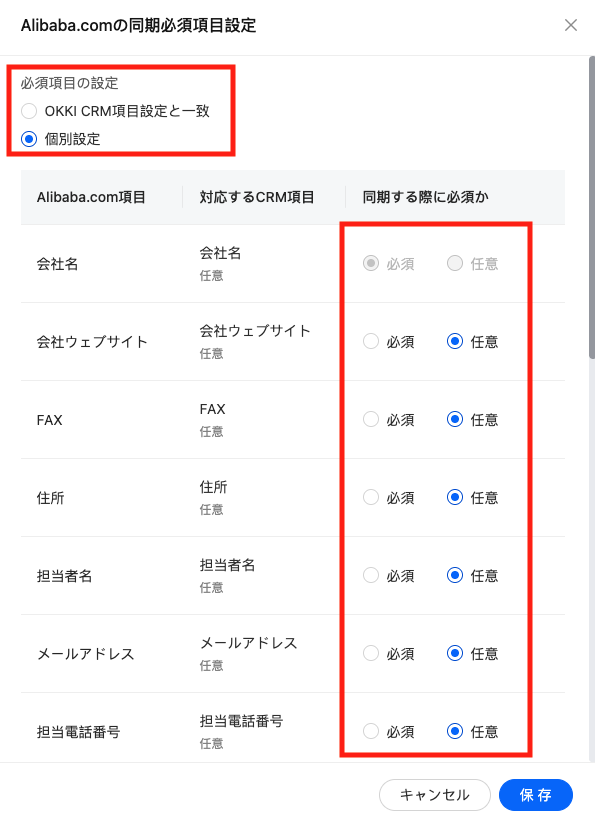Screen dimensions: 595x824
Task: Mark 担当者名 as 必須
Action: click(369, 575)
